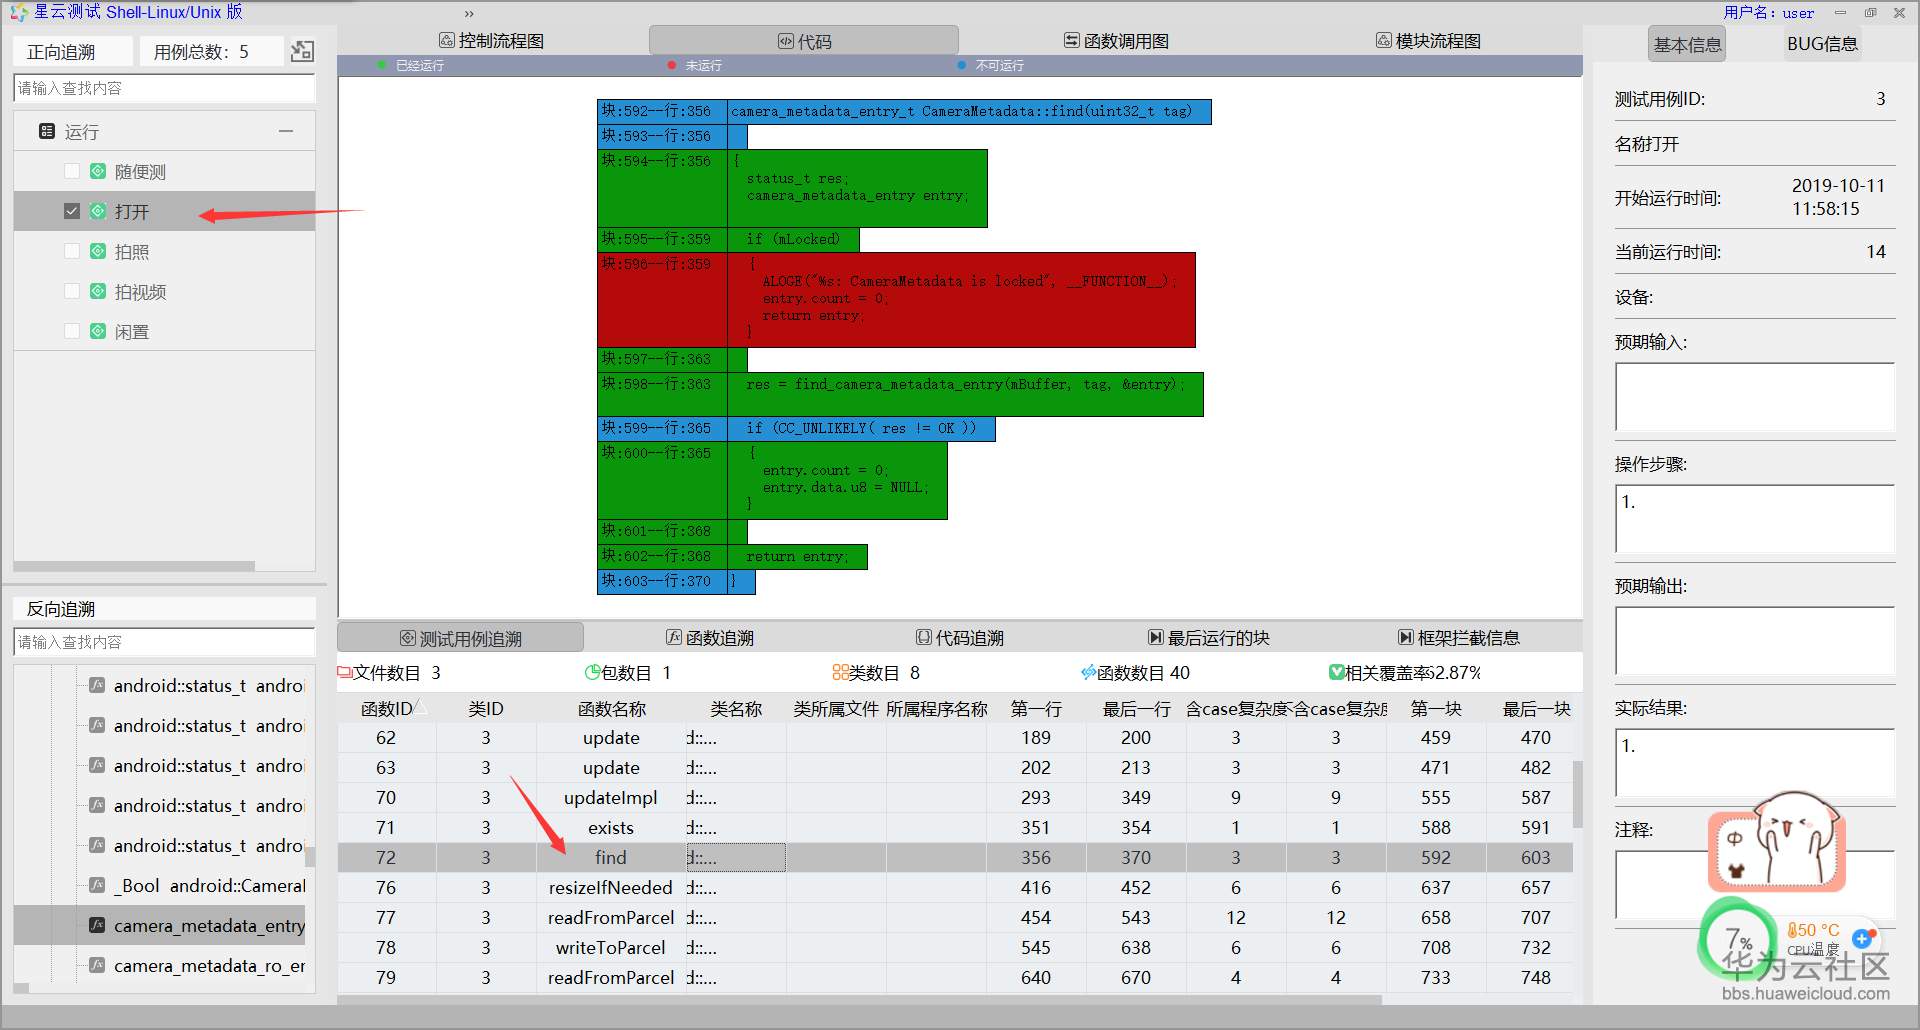Select the 拍视频 test case row
The height and width of the screenshot is (1030, 1920).
click(x=165, y=291)
